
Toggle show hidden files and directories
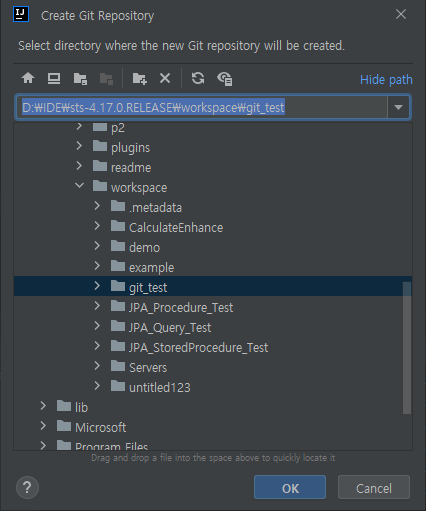tap(225, 79)
